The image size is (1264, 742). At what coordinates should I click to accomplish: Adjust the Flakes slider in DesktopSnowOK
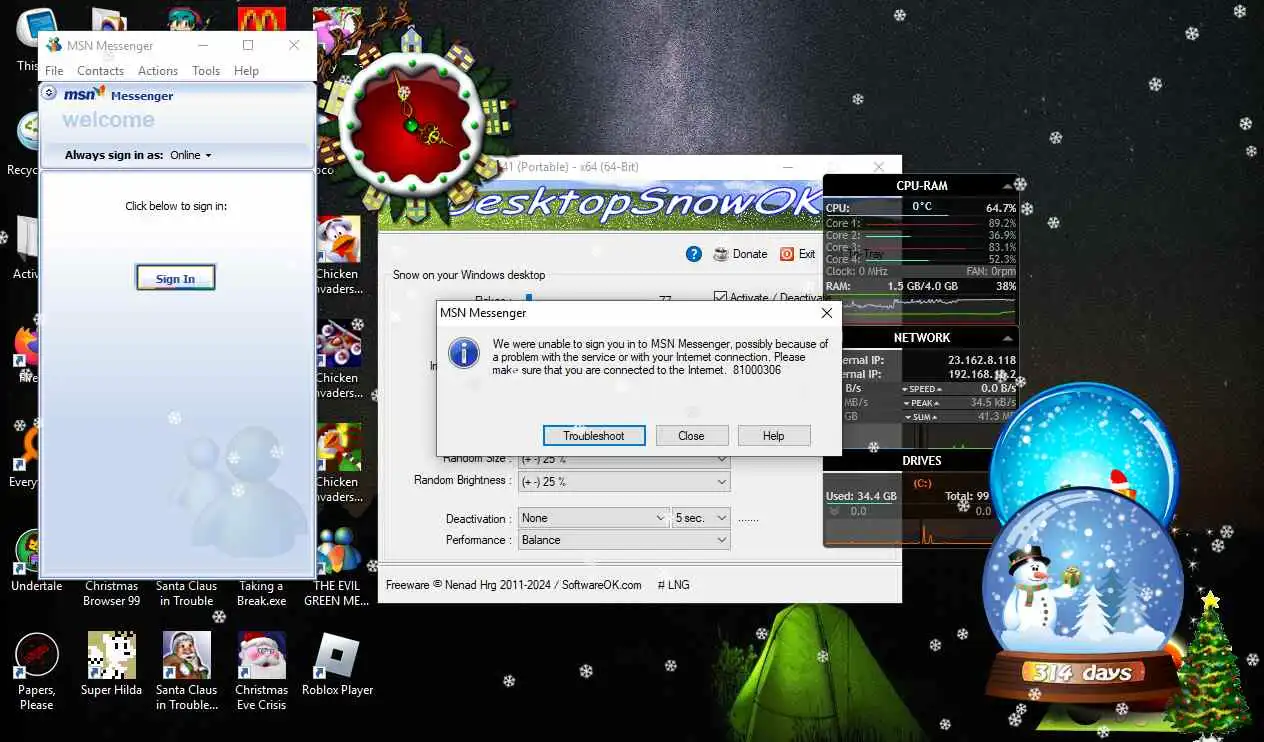tap(529, 297)
